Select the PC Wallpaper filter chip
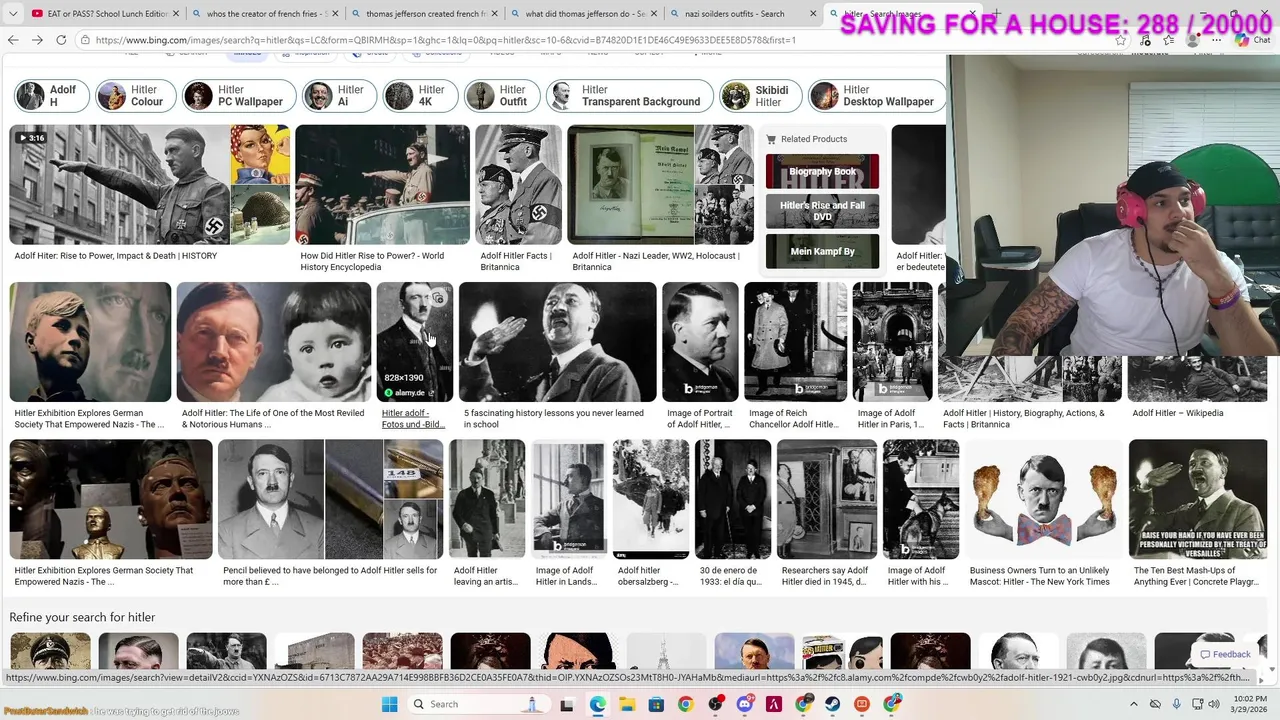The width and height of the screenshot is (1280, 720). 240,96
